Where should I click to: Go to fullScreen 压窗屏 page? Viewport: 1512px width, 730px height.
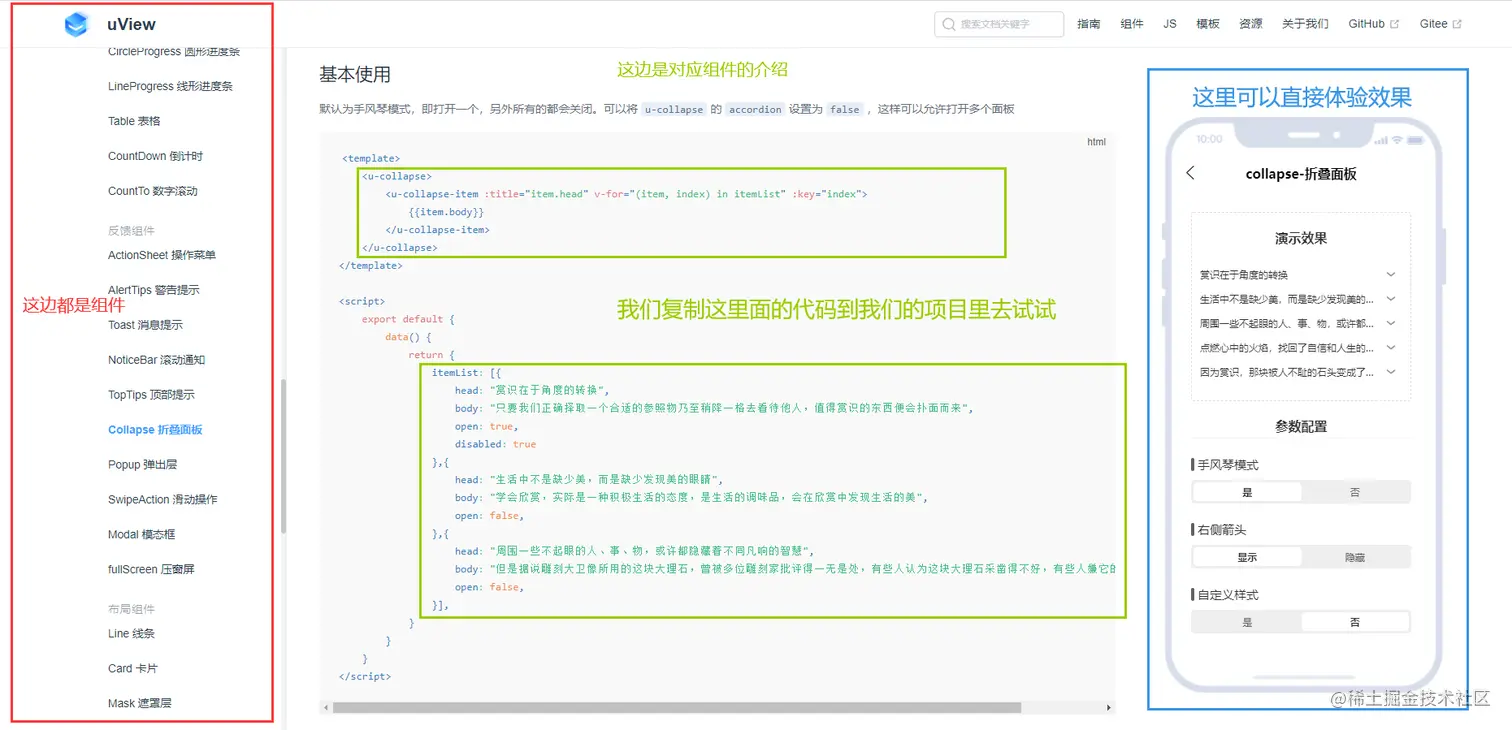(x=151, y=570)
